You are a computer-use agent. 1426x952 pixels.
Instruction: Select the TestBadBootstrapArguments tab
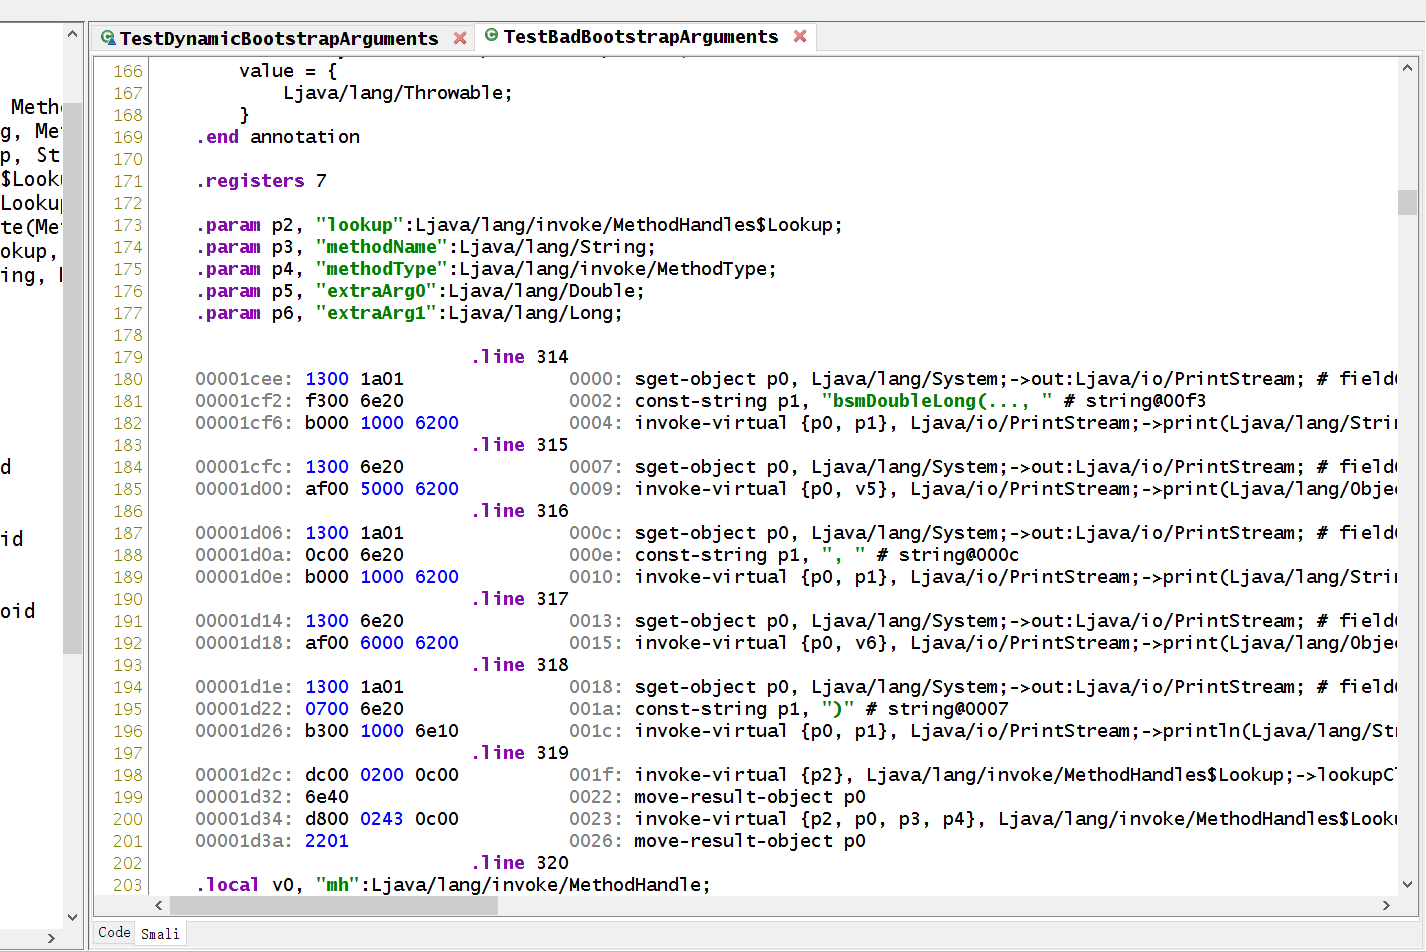pos(640,37)
